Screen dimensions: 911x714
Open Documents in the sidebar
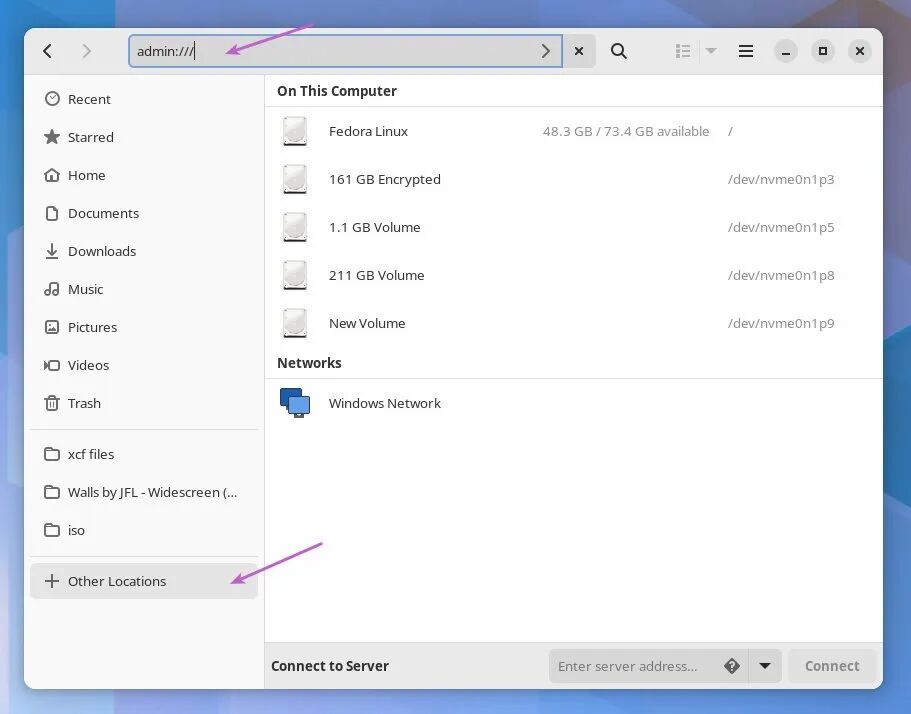coord(144,213)
